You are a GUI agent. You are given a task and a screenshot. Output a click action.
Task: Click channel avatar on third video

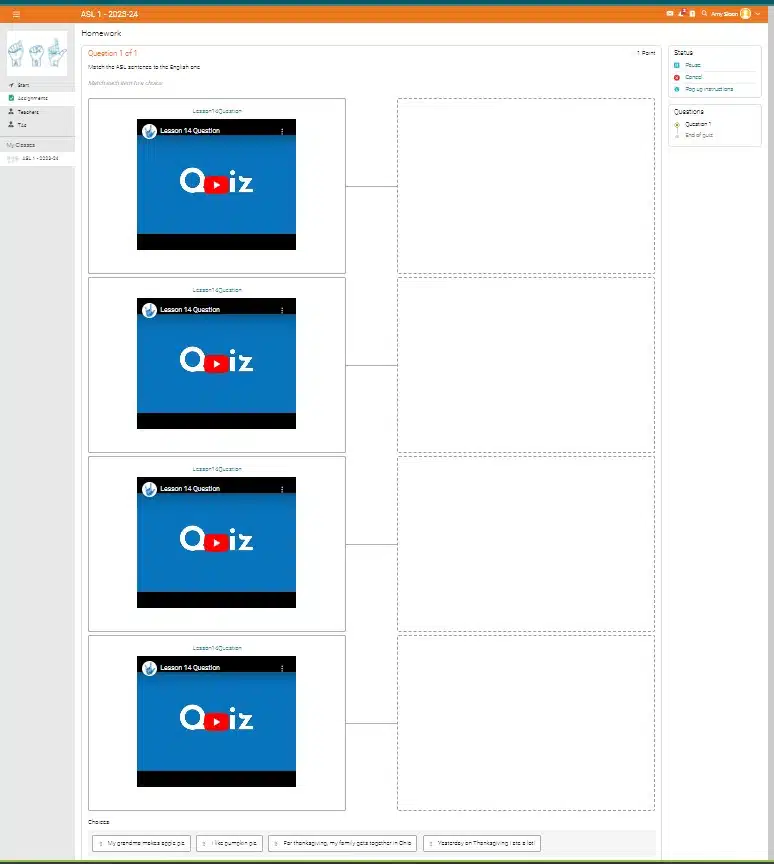point(149,489)
